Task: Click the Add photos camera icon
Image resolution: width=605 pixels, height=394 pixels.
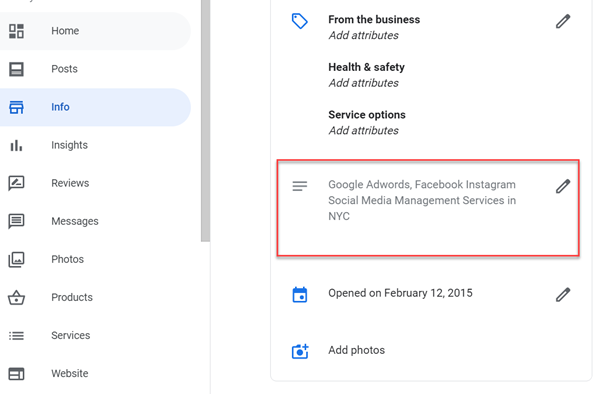Action: coord(300,351)
